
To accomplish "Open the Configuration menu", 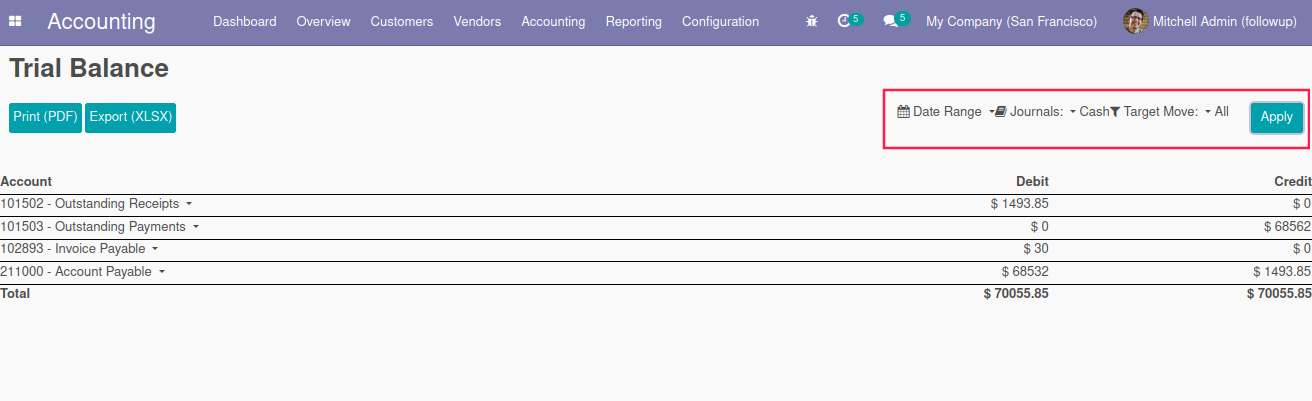I will [x=720, y=21].
